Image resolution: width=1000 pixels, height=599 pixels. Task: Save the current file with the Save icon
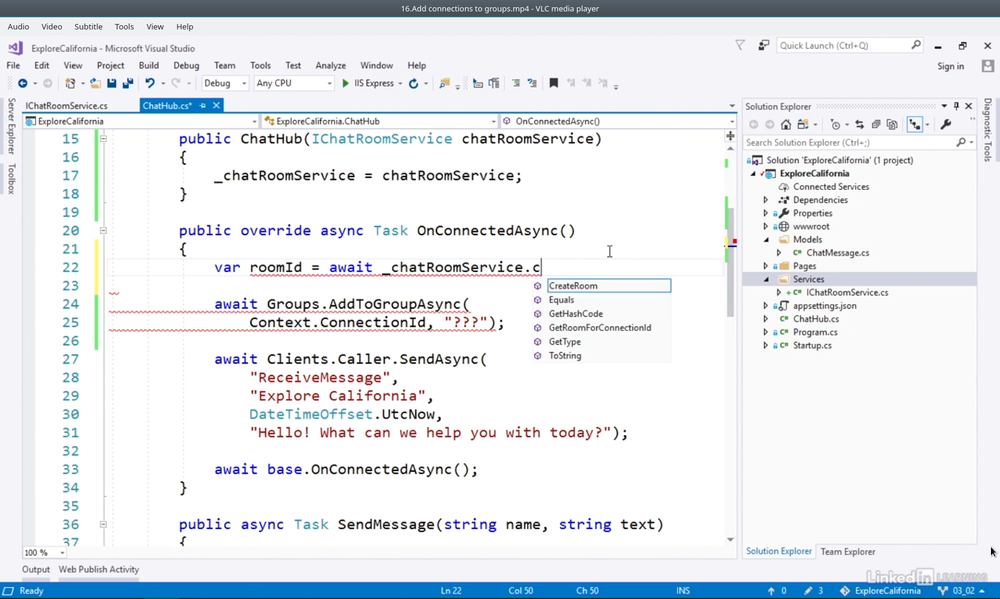tap(112, 84)
